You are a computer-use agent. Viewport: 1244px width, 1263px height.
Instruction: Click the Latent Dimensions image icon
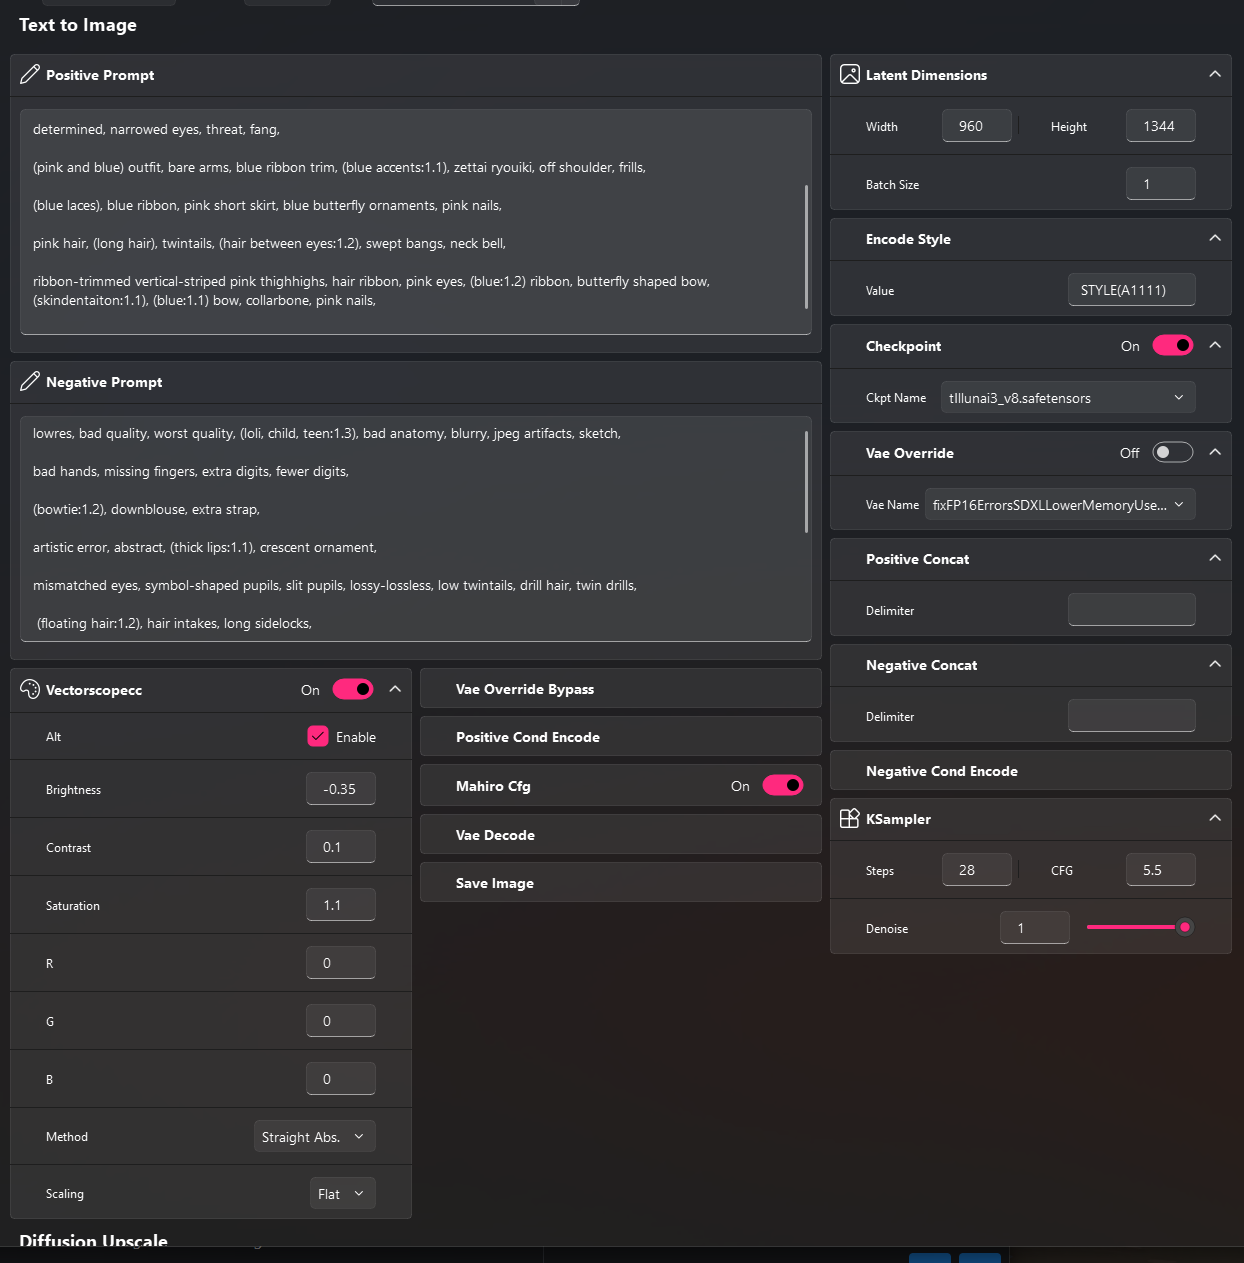pyautogui.click(x=850, y=75)
